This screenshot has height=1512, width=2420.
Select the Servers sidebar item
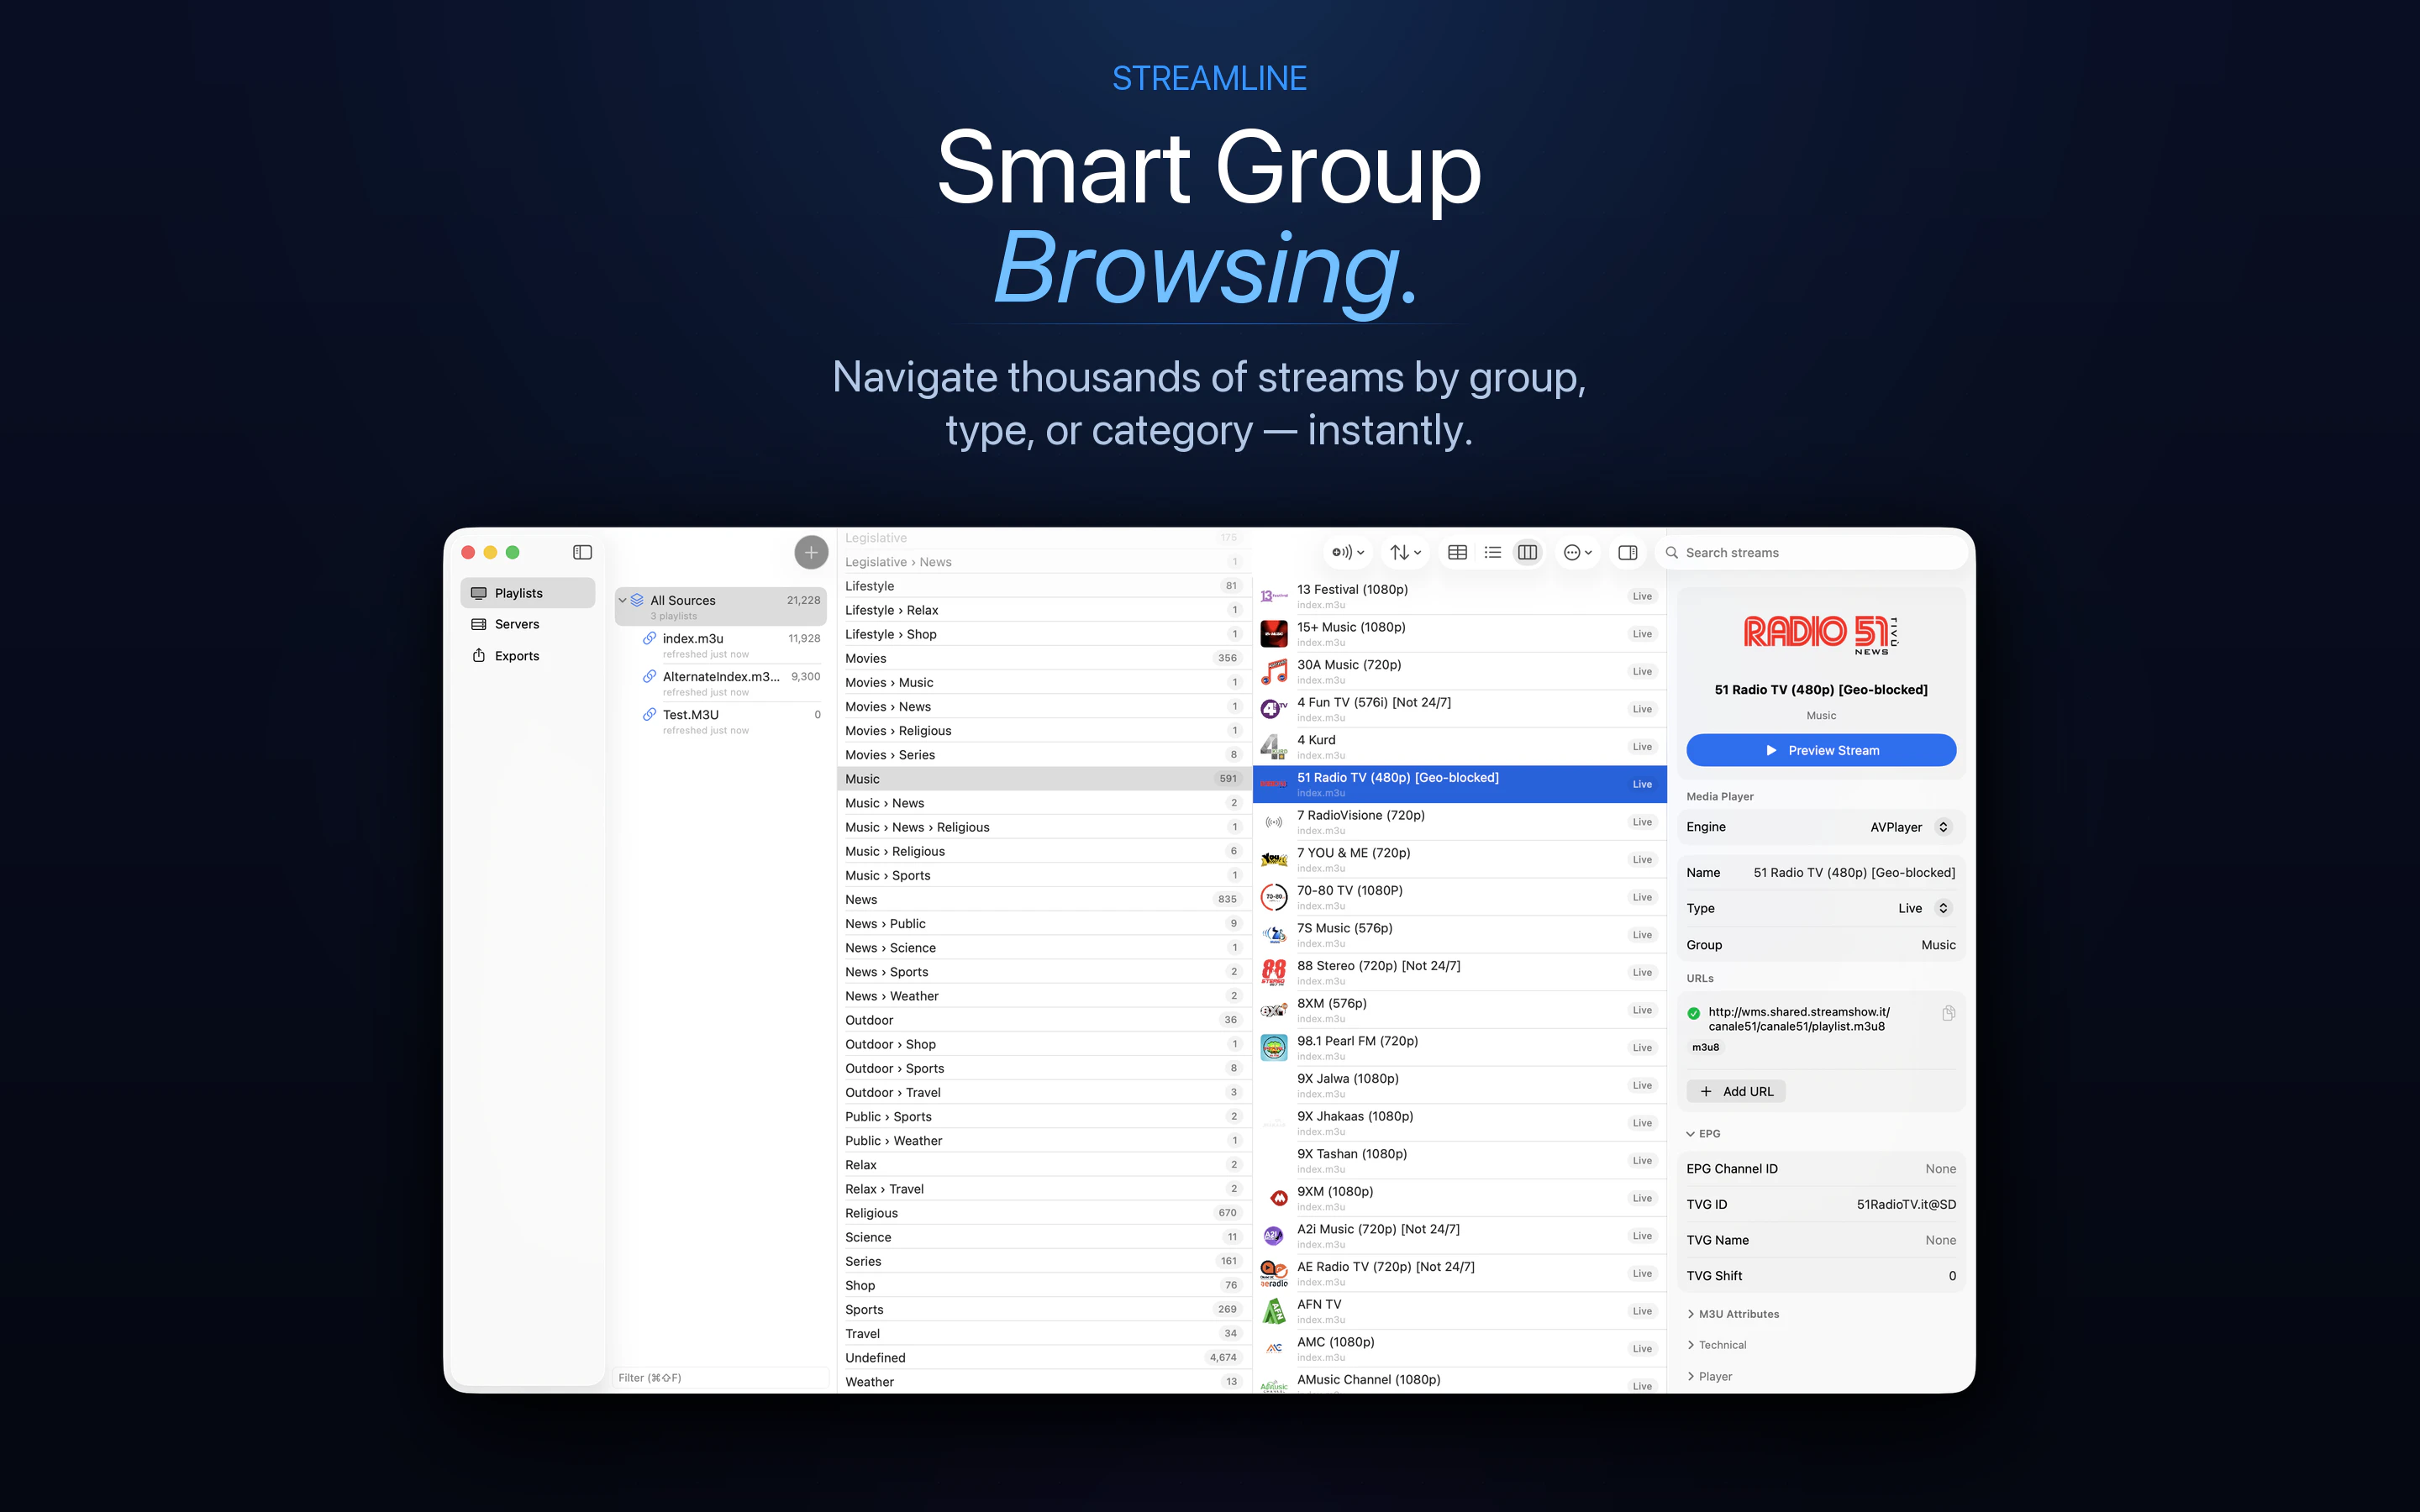tap(516, 623)
